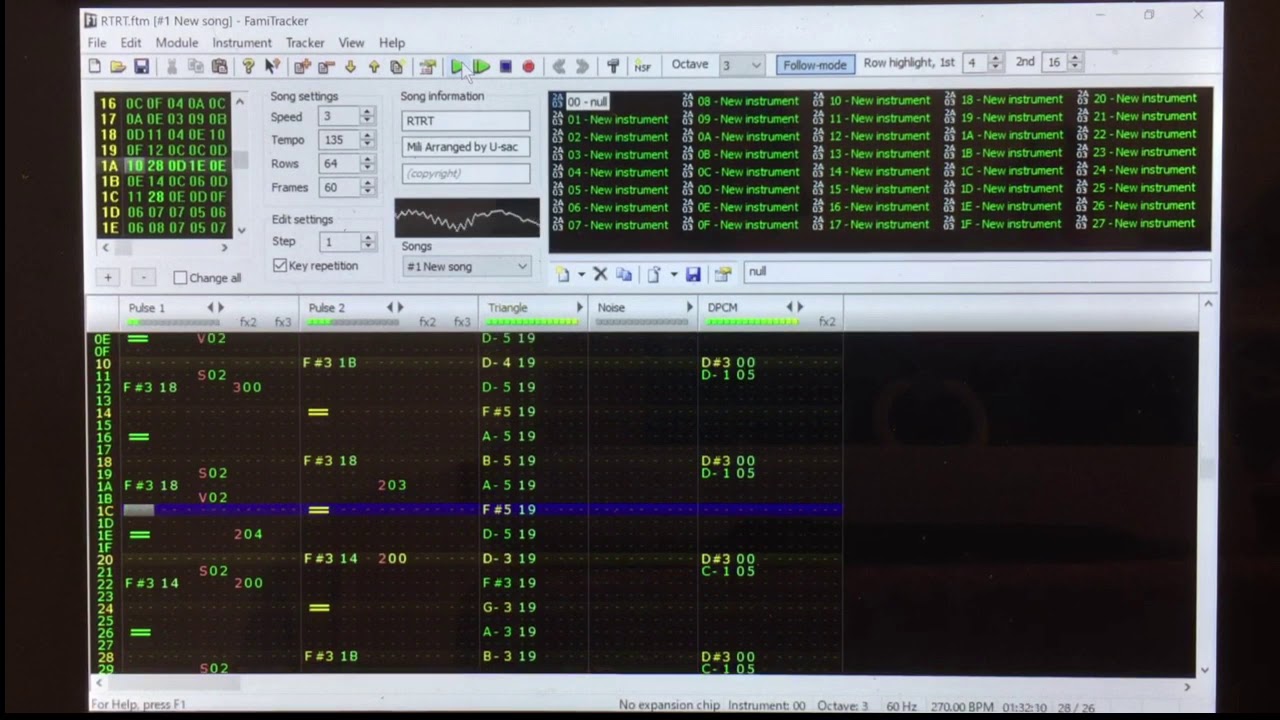Activate the context help pointer

pyautogui.click(x=271, y=66)
